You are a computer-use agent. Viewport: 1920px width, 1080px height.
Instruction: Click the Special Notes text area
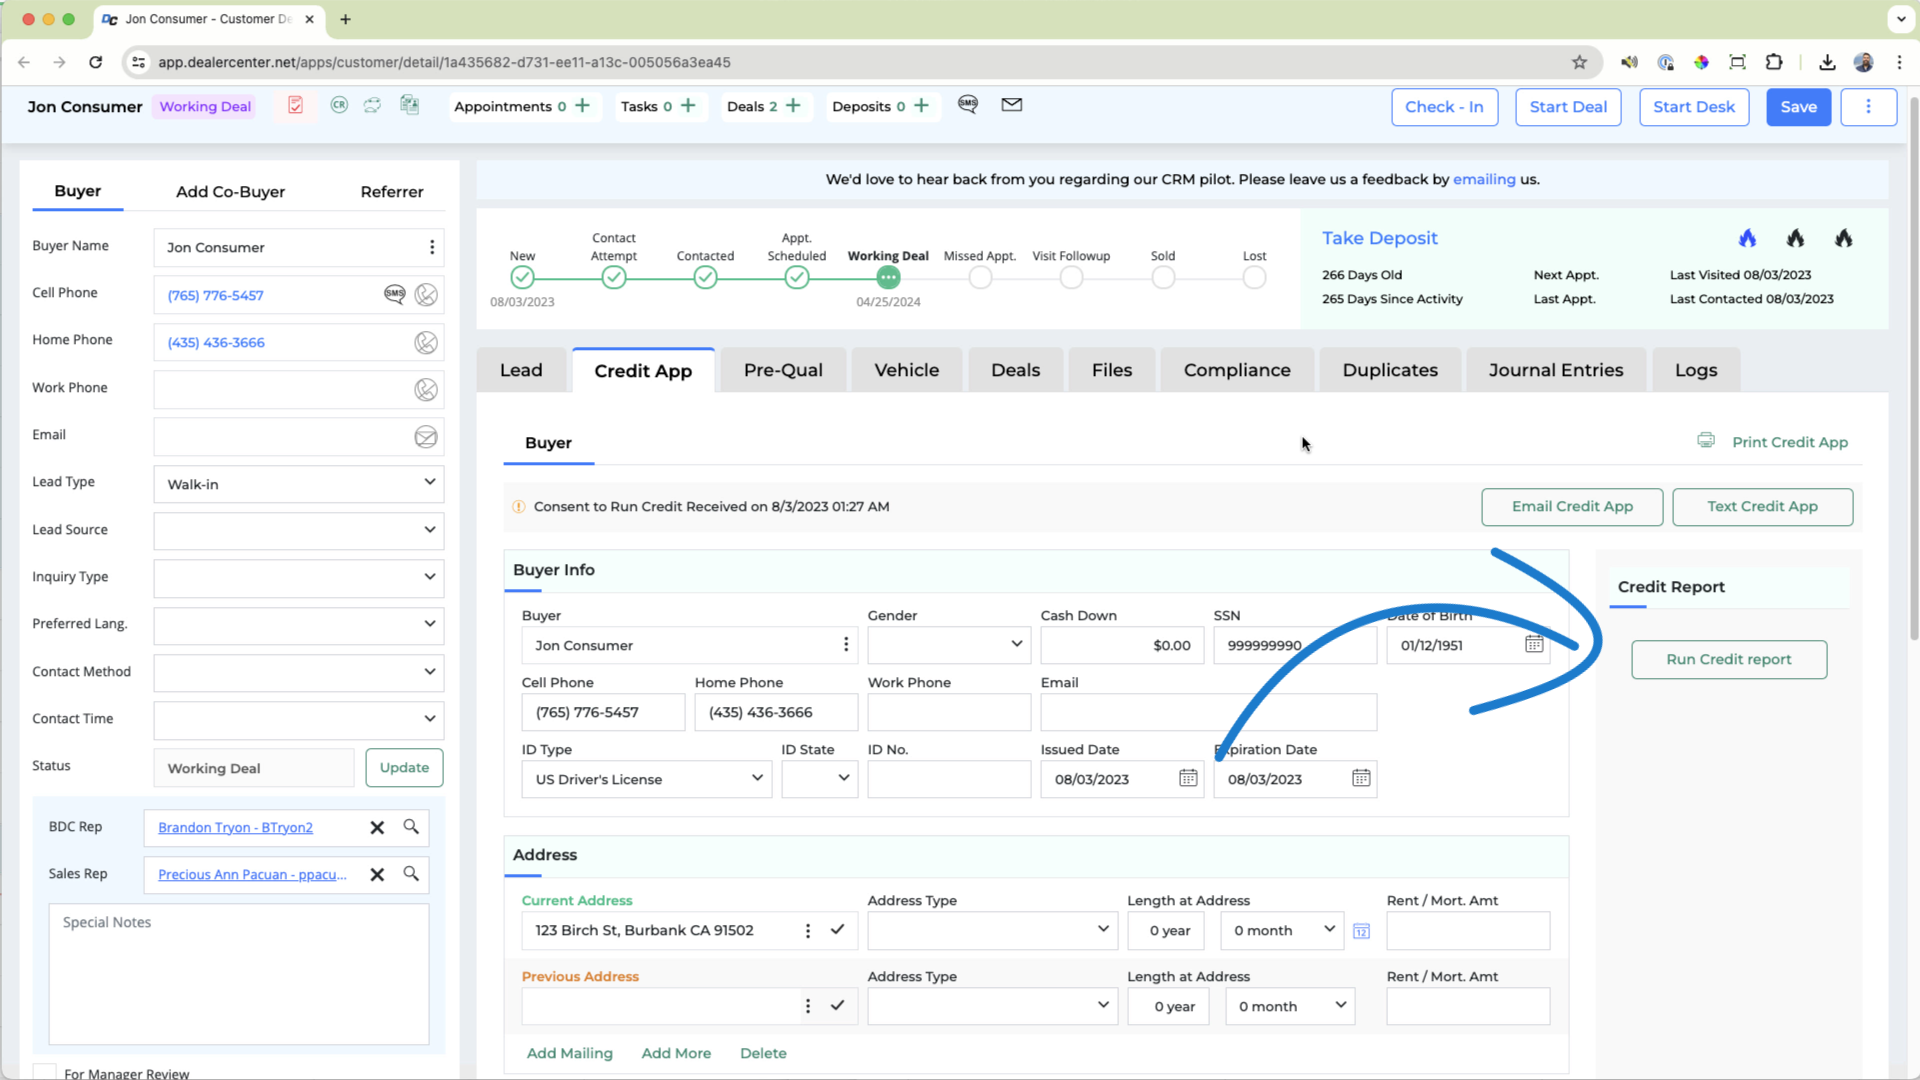(239, 974)
